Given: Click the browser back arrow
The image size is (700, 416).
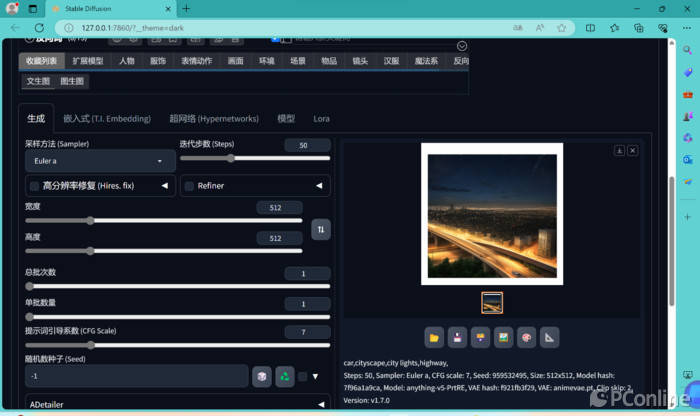Looking at the screenshot, I should (15, 28).
